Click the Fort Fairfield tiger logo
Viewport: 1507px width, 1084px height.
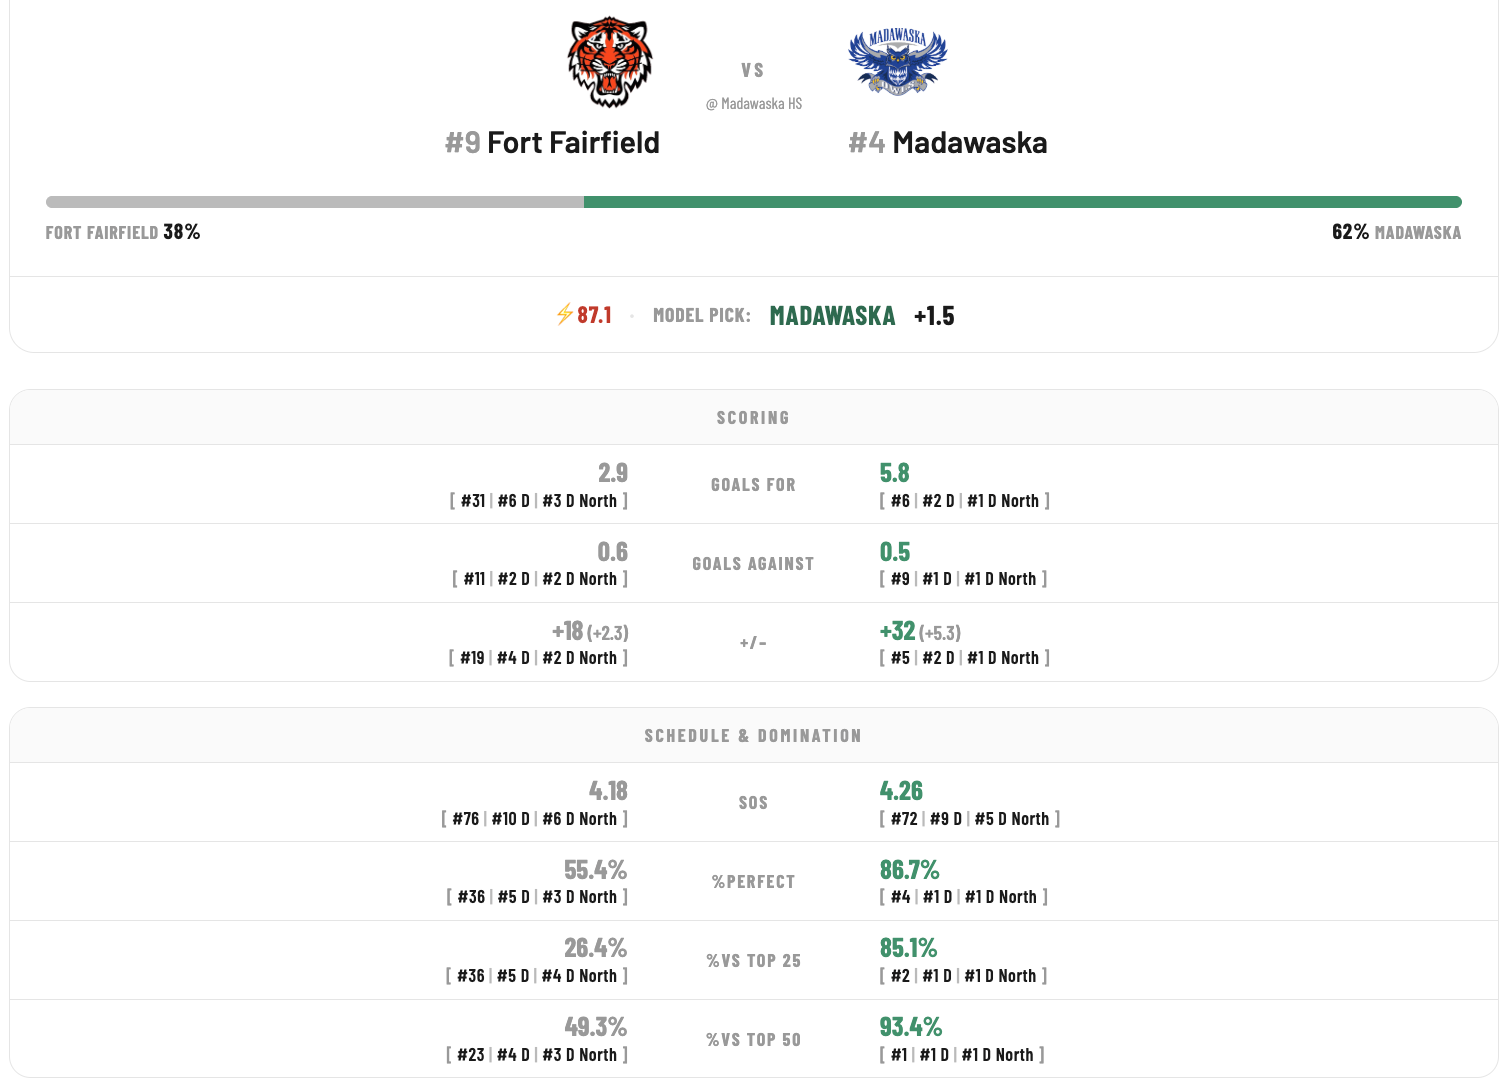point(610,62)
